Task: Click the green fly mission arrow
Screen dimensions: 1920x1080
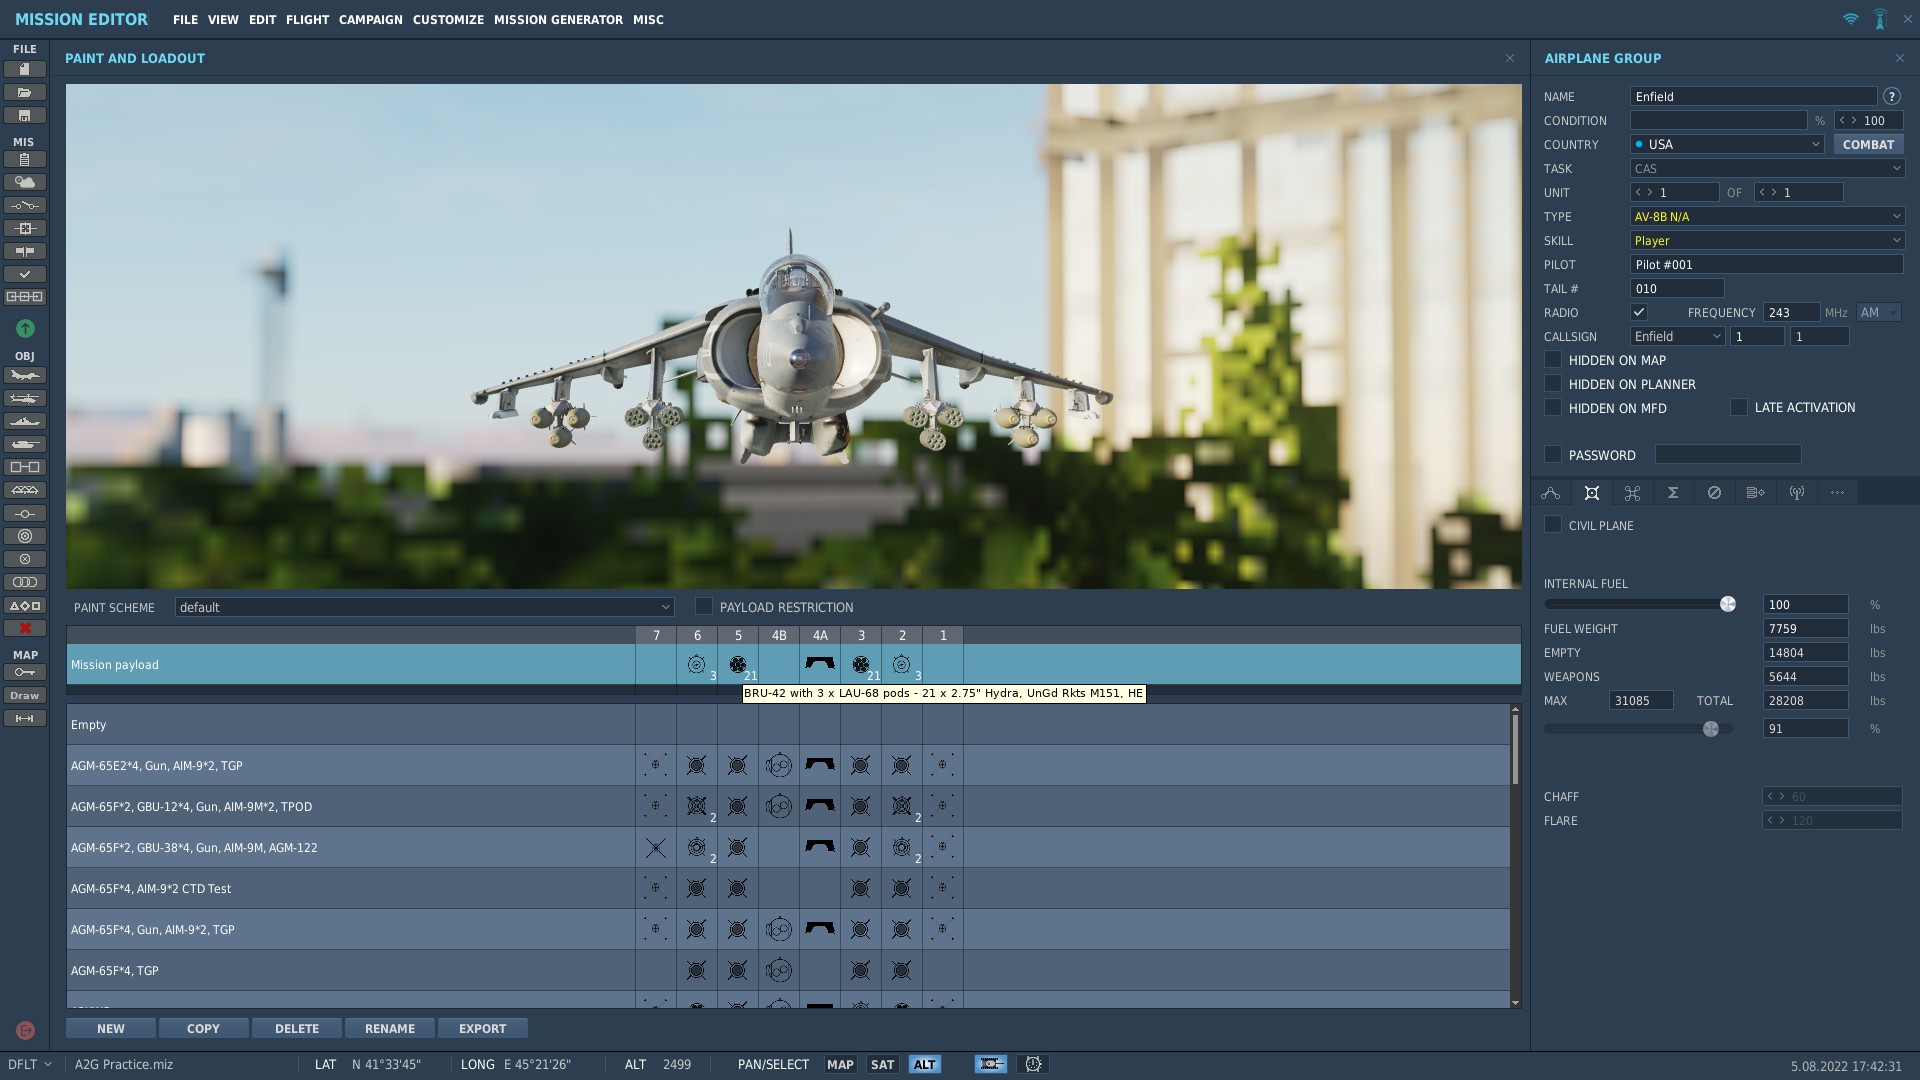Action: 25,328
